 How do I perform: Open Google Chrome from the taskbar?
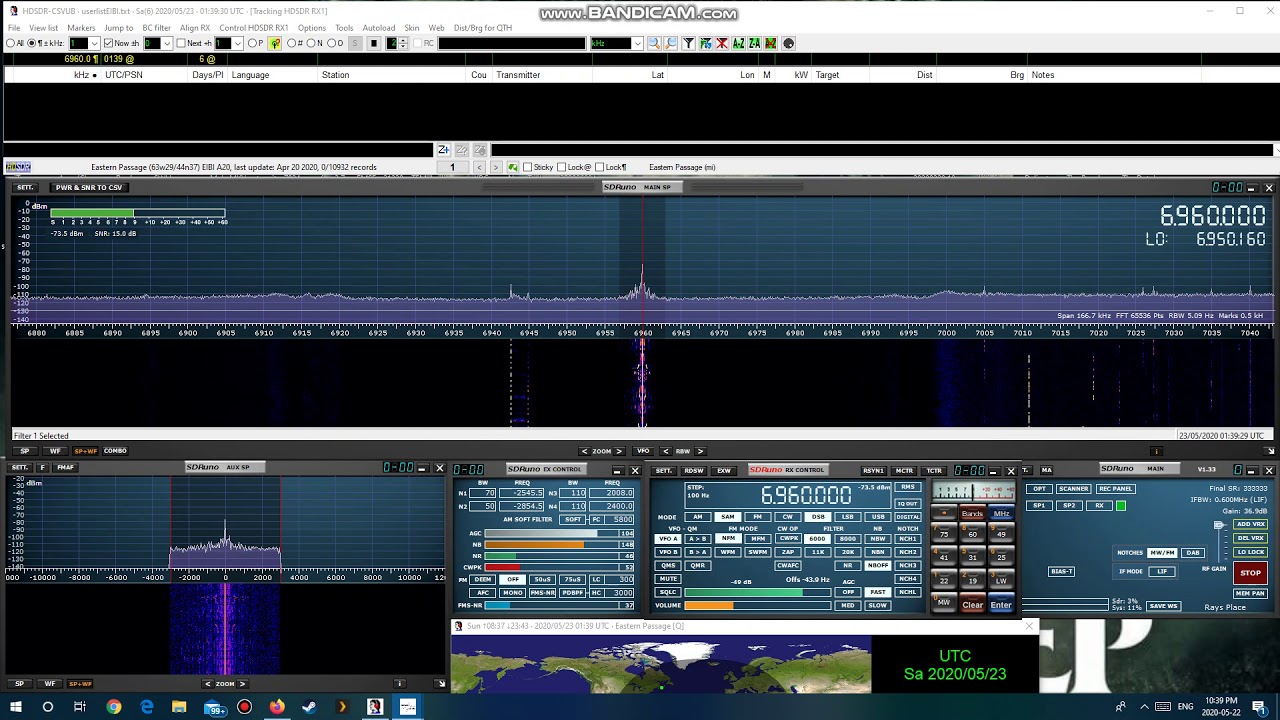tap(114, 707)
